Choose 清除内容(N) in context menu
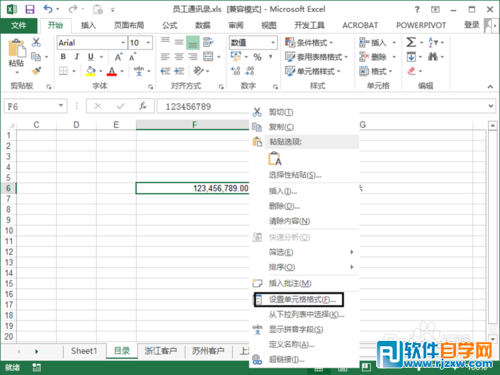500x375 pixels. pos(289,221)
